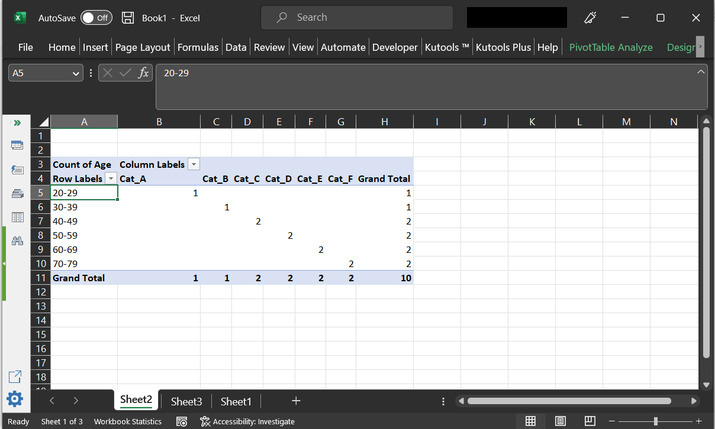This screenshot has width=715, height=429.
Task: Click the Insert Function fx icon
Action: pyautogui.click(x=144, y=73)
